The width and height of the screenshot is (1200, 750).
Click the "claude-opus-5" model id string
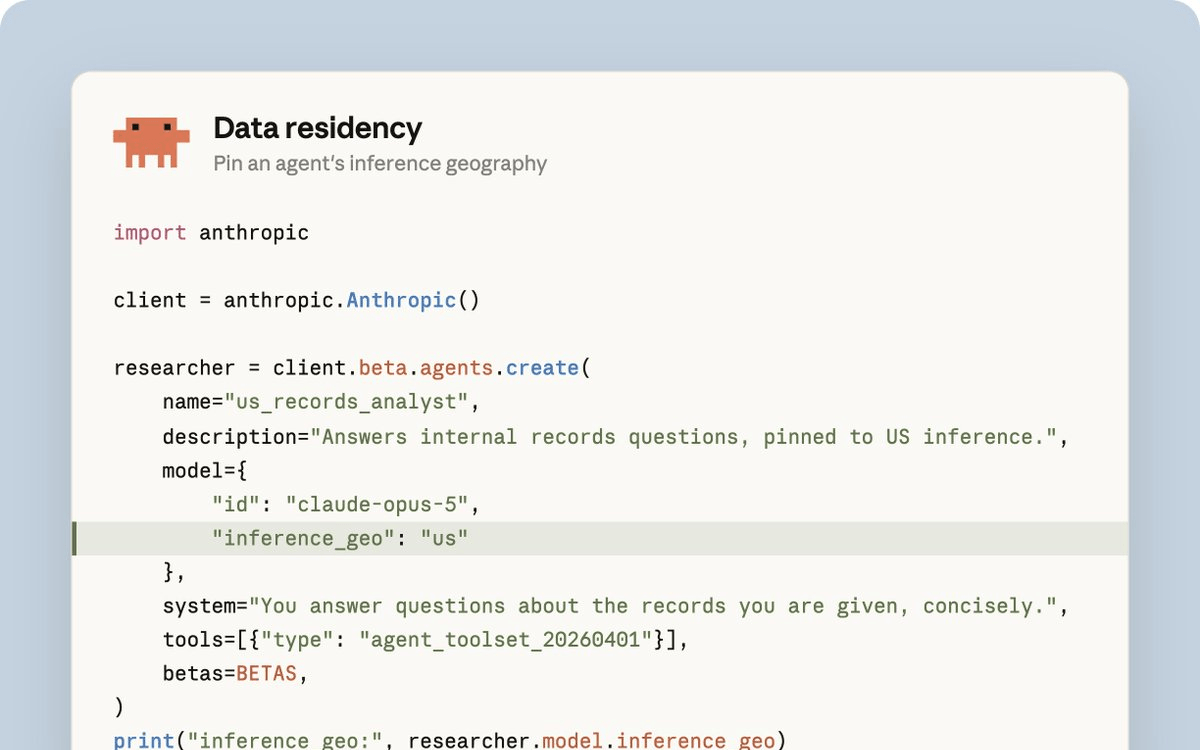pos(377,504)
